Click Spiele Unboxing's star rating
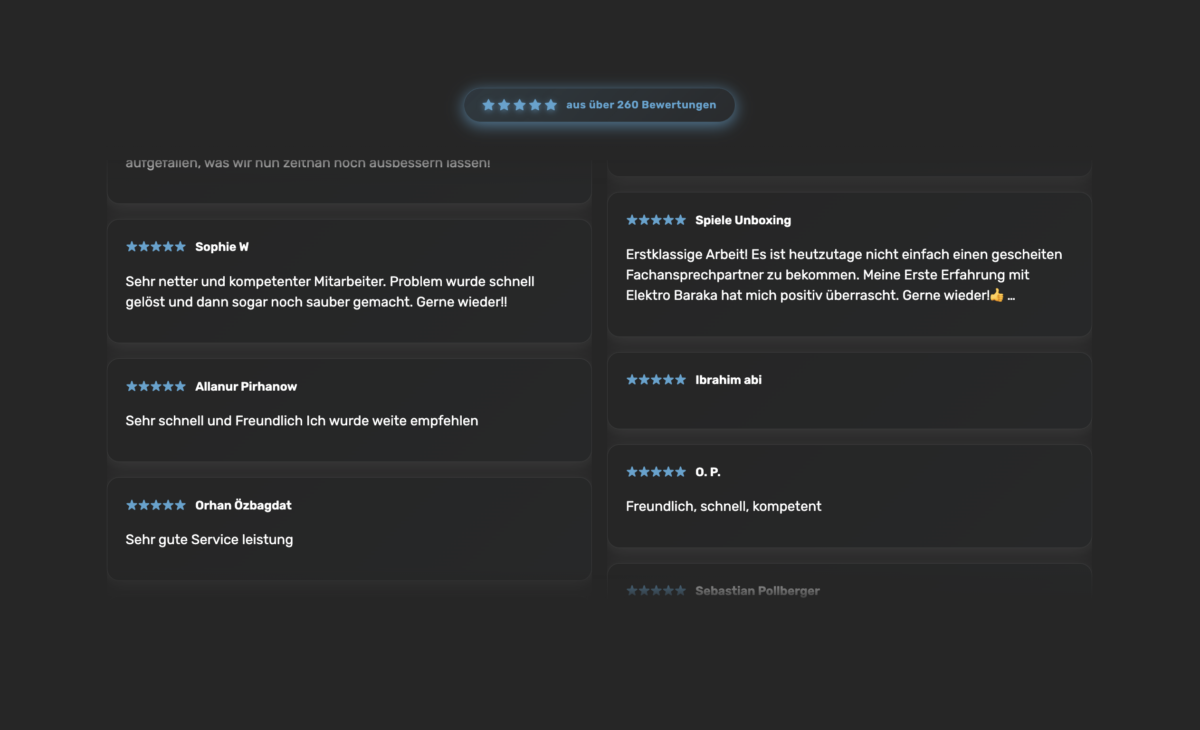This screenshot has height=730, width=1200. (656, 220)
